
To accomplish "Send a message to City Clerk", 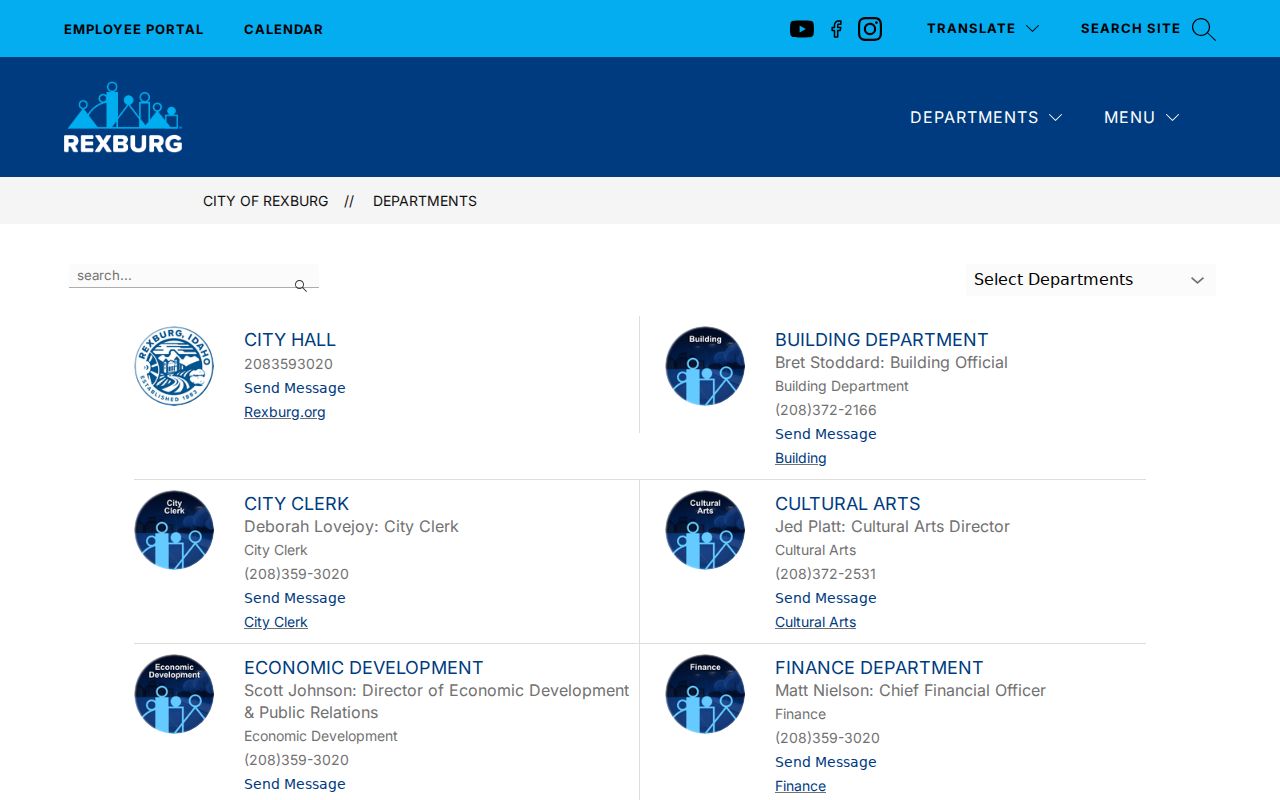I will pos(295,598).
